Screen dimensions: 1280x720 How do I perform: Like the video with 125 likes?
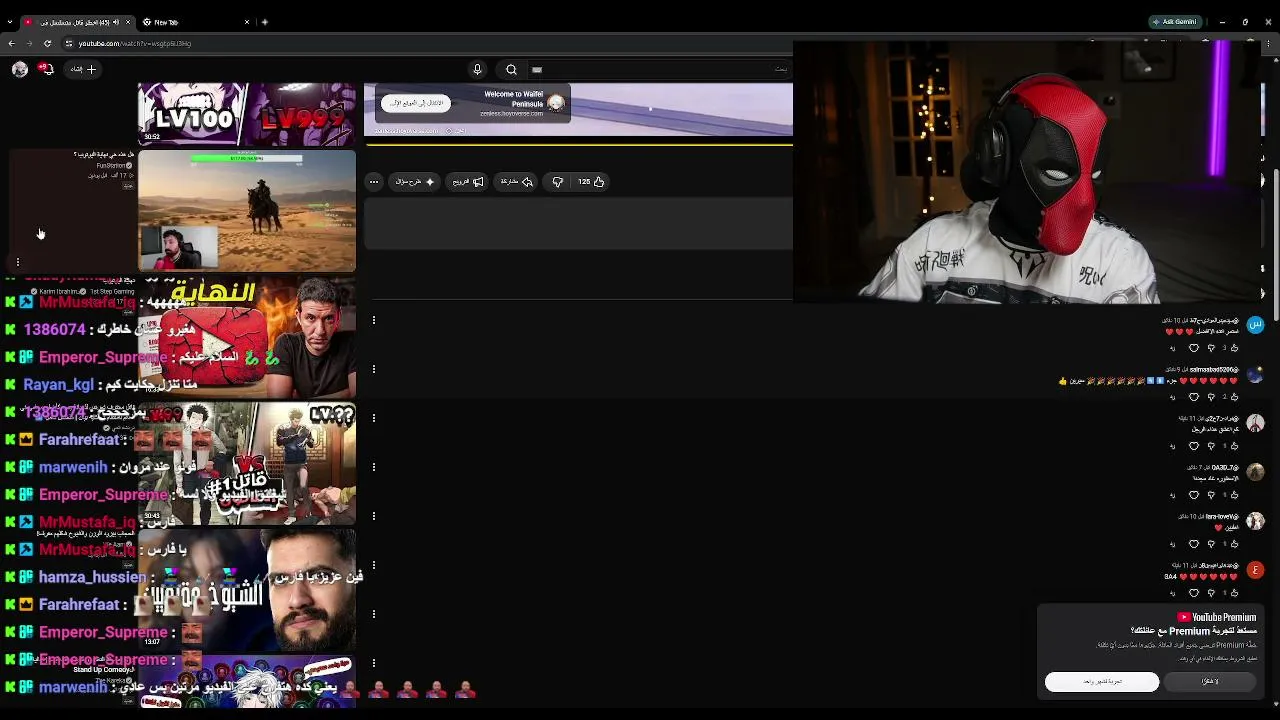pos(591,182)
